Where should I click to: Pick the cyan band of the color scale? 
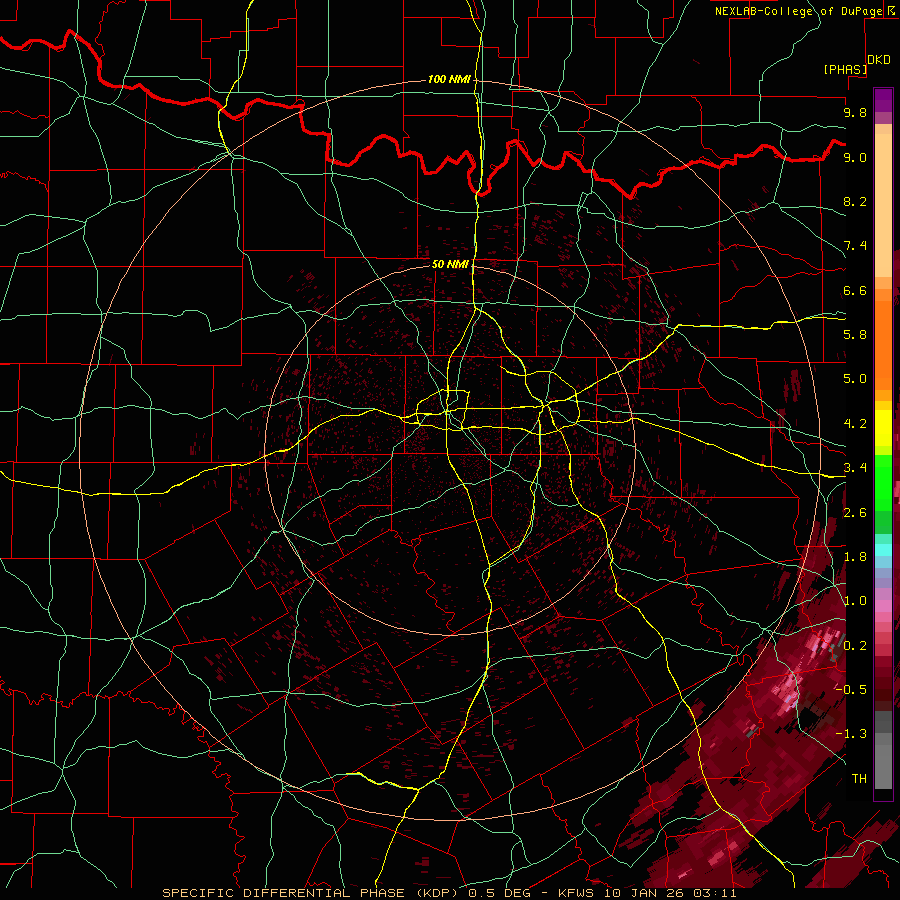point(883,550)
